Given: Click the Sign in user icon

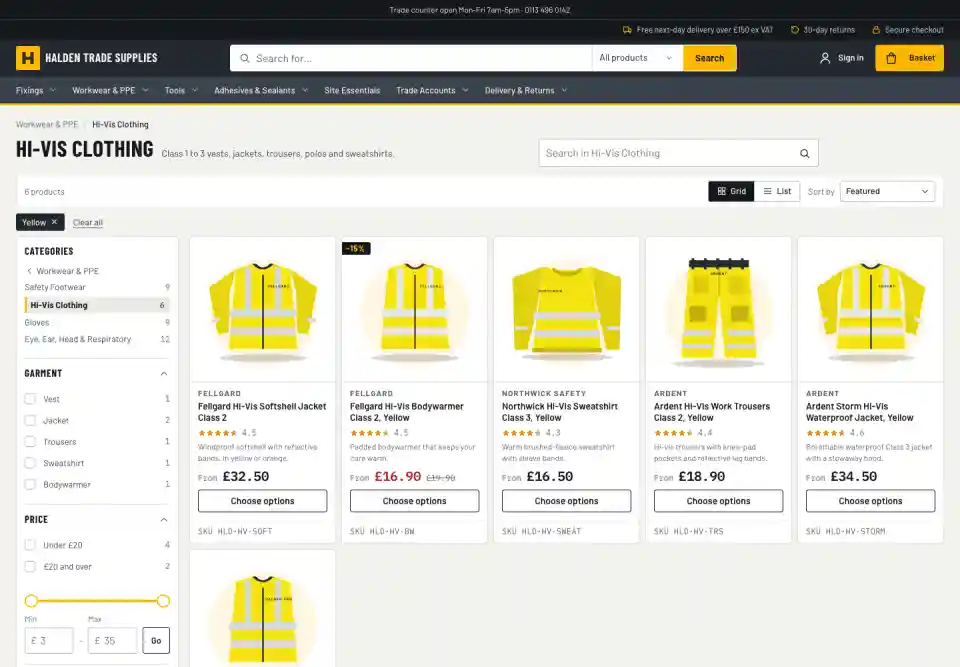Looking at the screenshot, I should point(825,58).
